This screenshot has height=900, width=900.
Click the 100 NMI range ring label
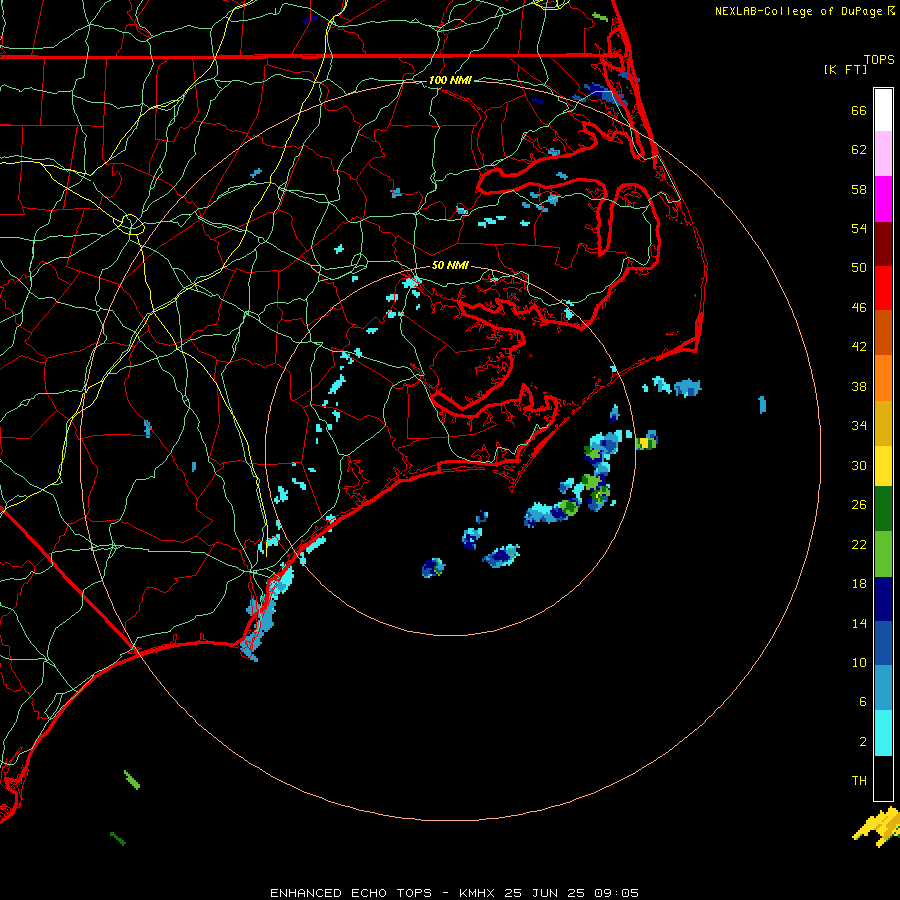450,80
